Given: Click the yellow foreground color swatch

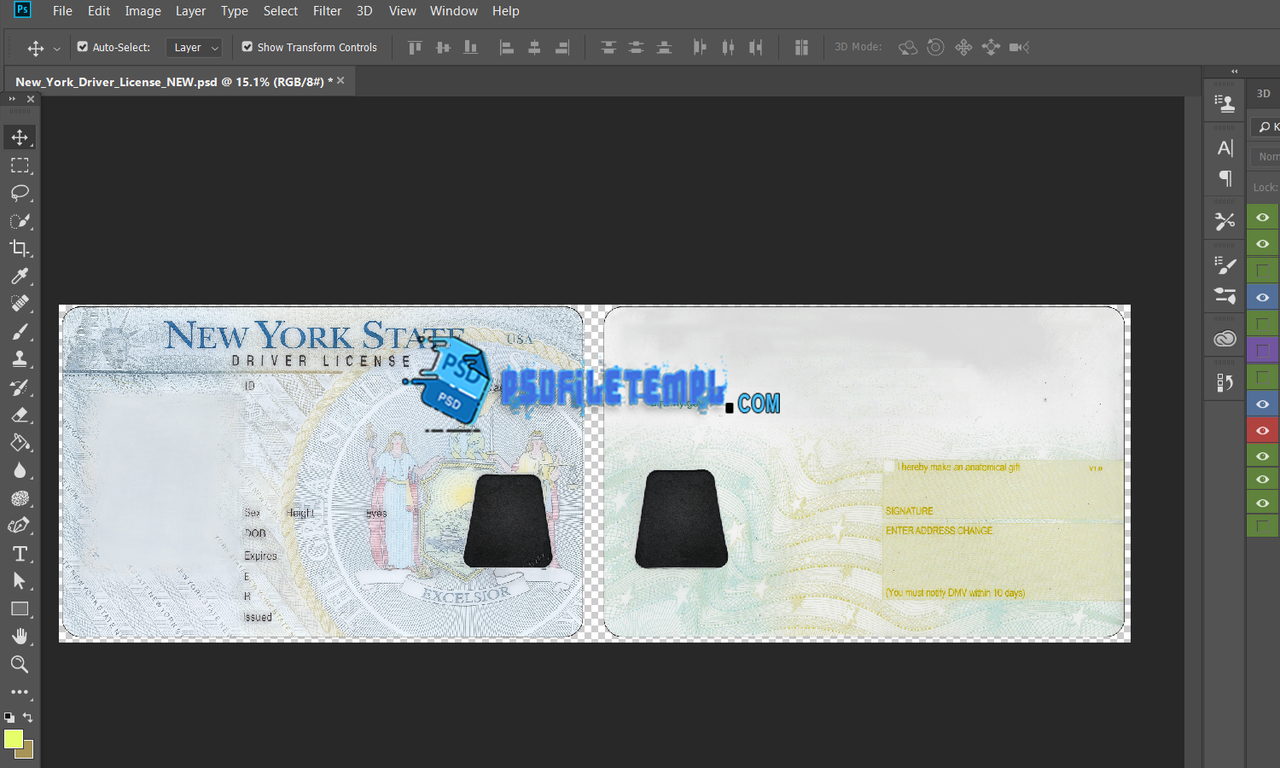Looking at the screenshot, I should pos(13,739).
